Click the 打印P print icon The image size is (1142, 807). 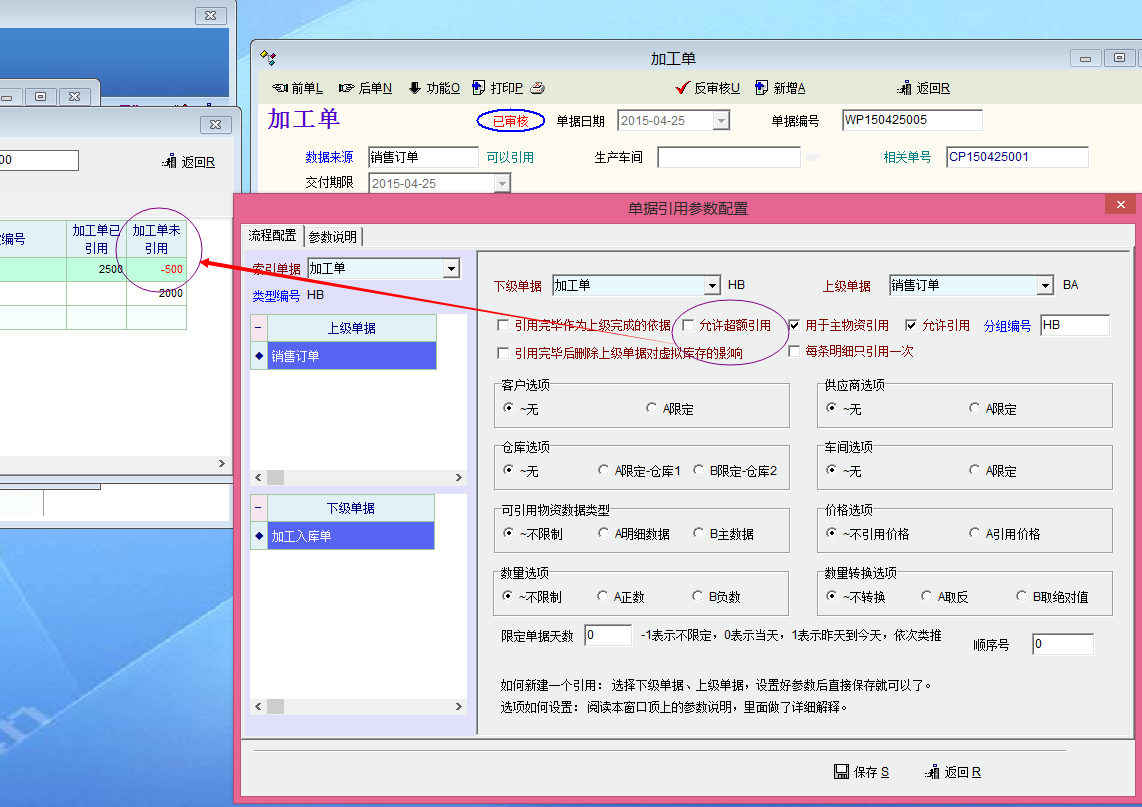click(x=479, y=88)
